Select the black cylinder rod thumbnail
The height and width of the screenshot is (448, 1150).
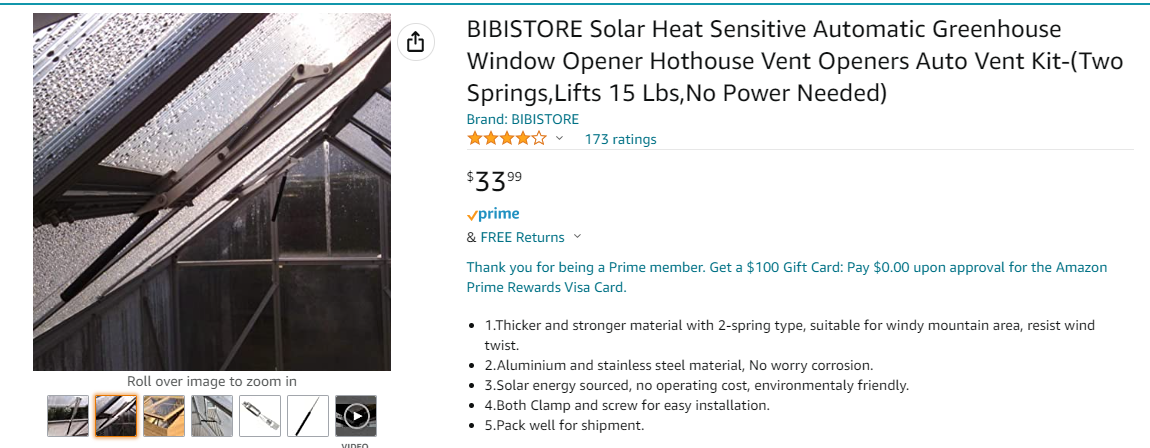[x=308, y=416]
